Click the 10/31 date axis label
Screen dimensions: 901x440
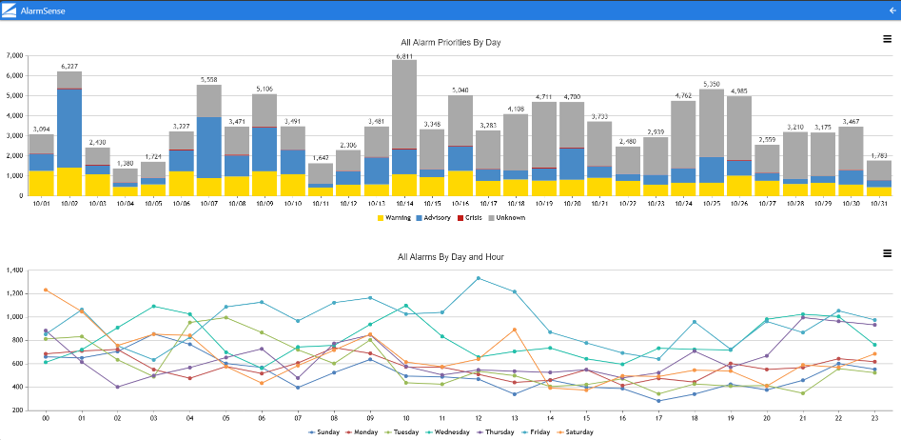879,204
